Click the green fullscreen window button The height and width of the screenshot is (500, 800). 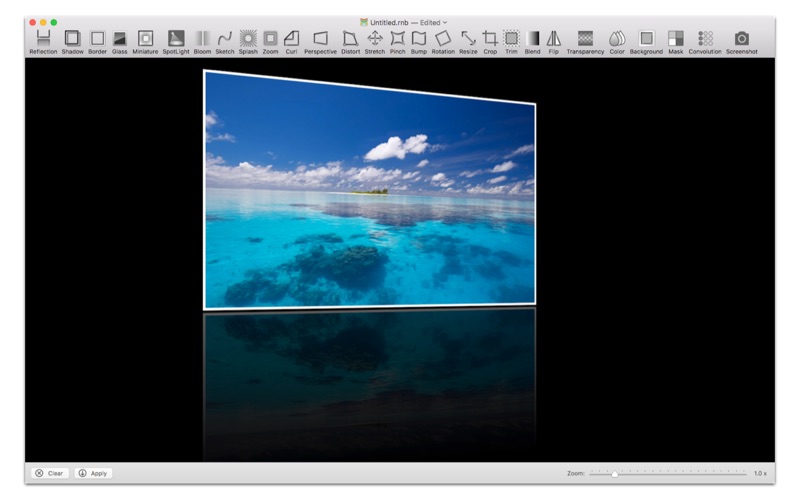tap(54, 22)
